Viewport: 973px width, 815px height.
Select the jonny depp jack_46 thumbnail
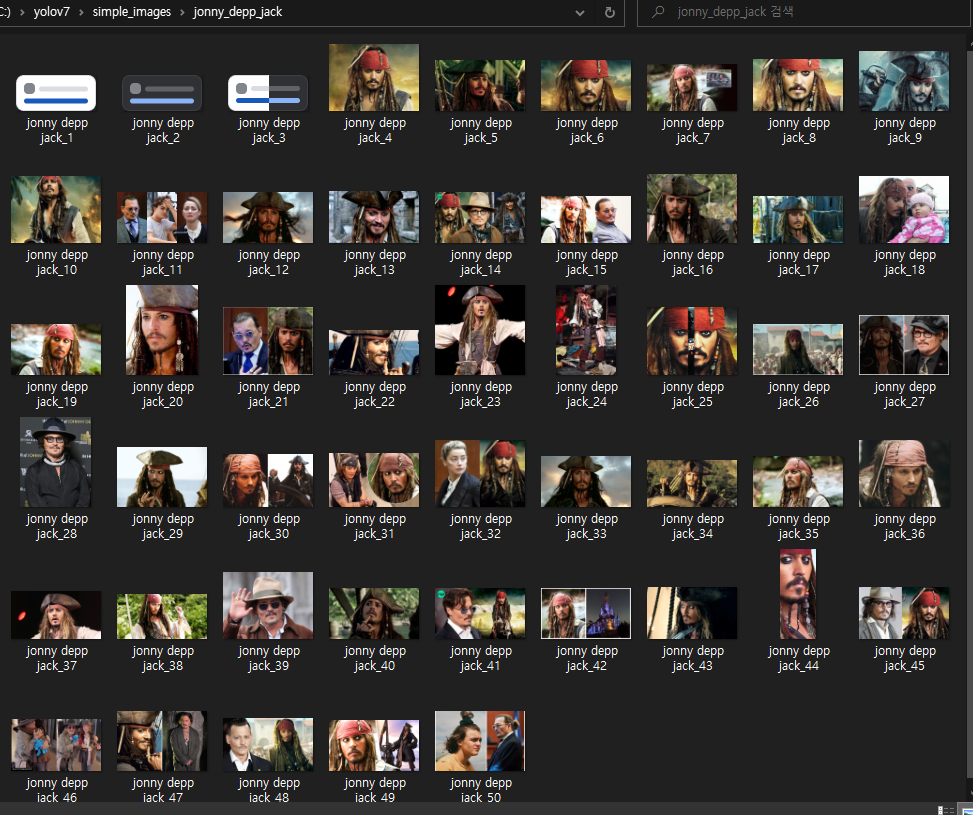click(56, 745)
